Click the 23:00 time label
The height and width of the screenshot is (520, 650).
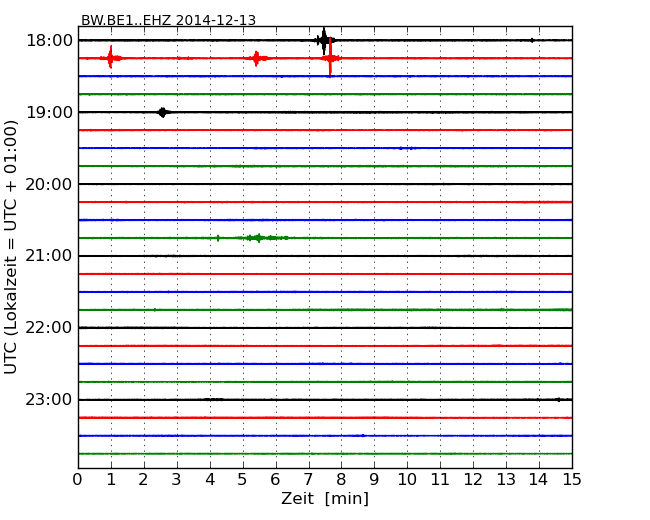coord(49,400)
